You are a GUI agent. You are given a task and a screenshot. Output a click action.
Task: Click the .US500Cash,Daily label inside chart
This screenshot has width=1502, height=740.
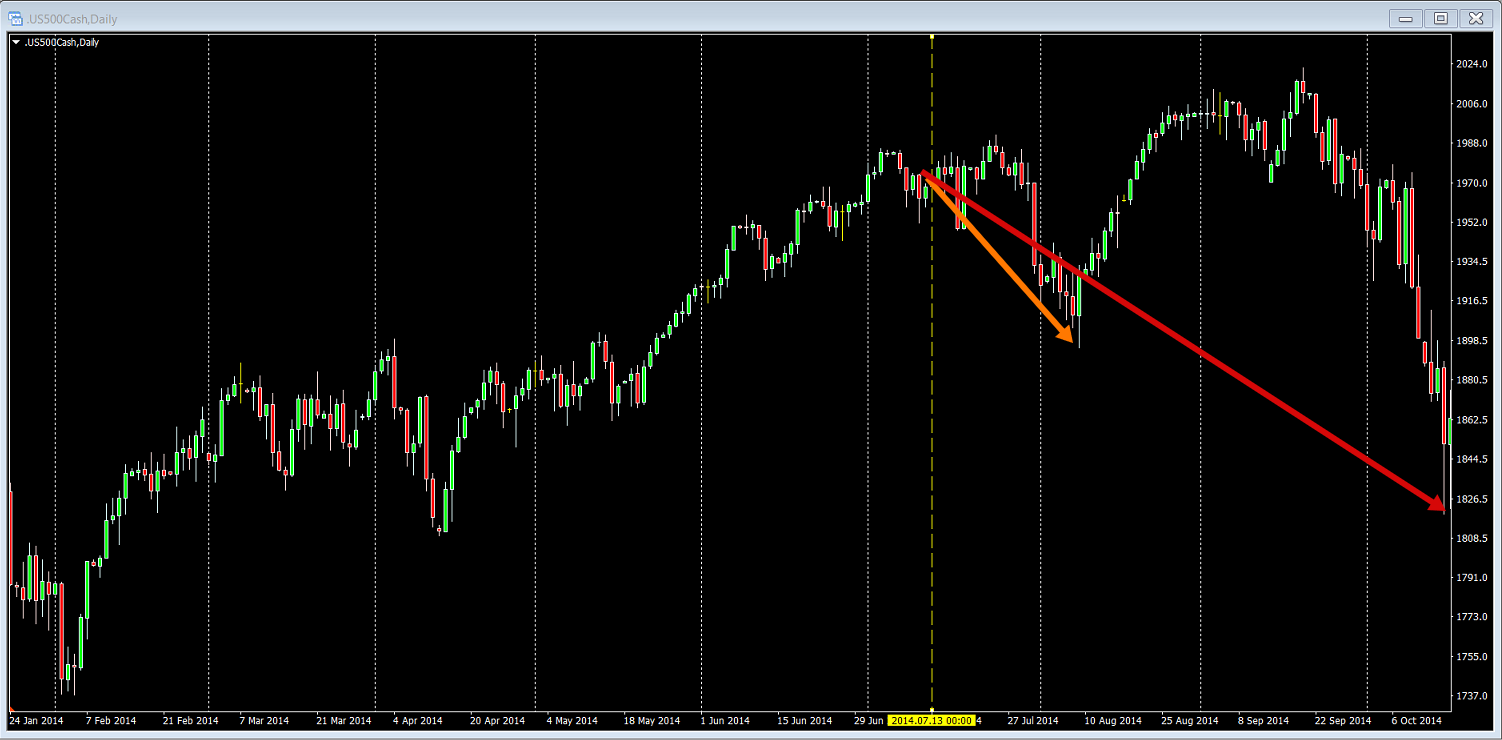[x=60, y=42]
